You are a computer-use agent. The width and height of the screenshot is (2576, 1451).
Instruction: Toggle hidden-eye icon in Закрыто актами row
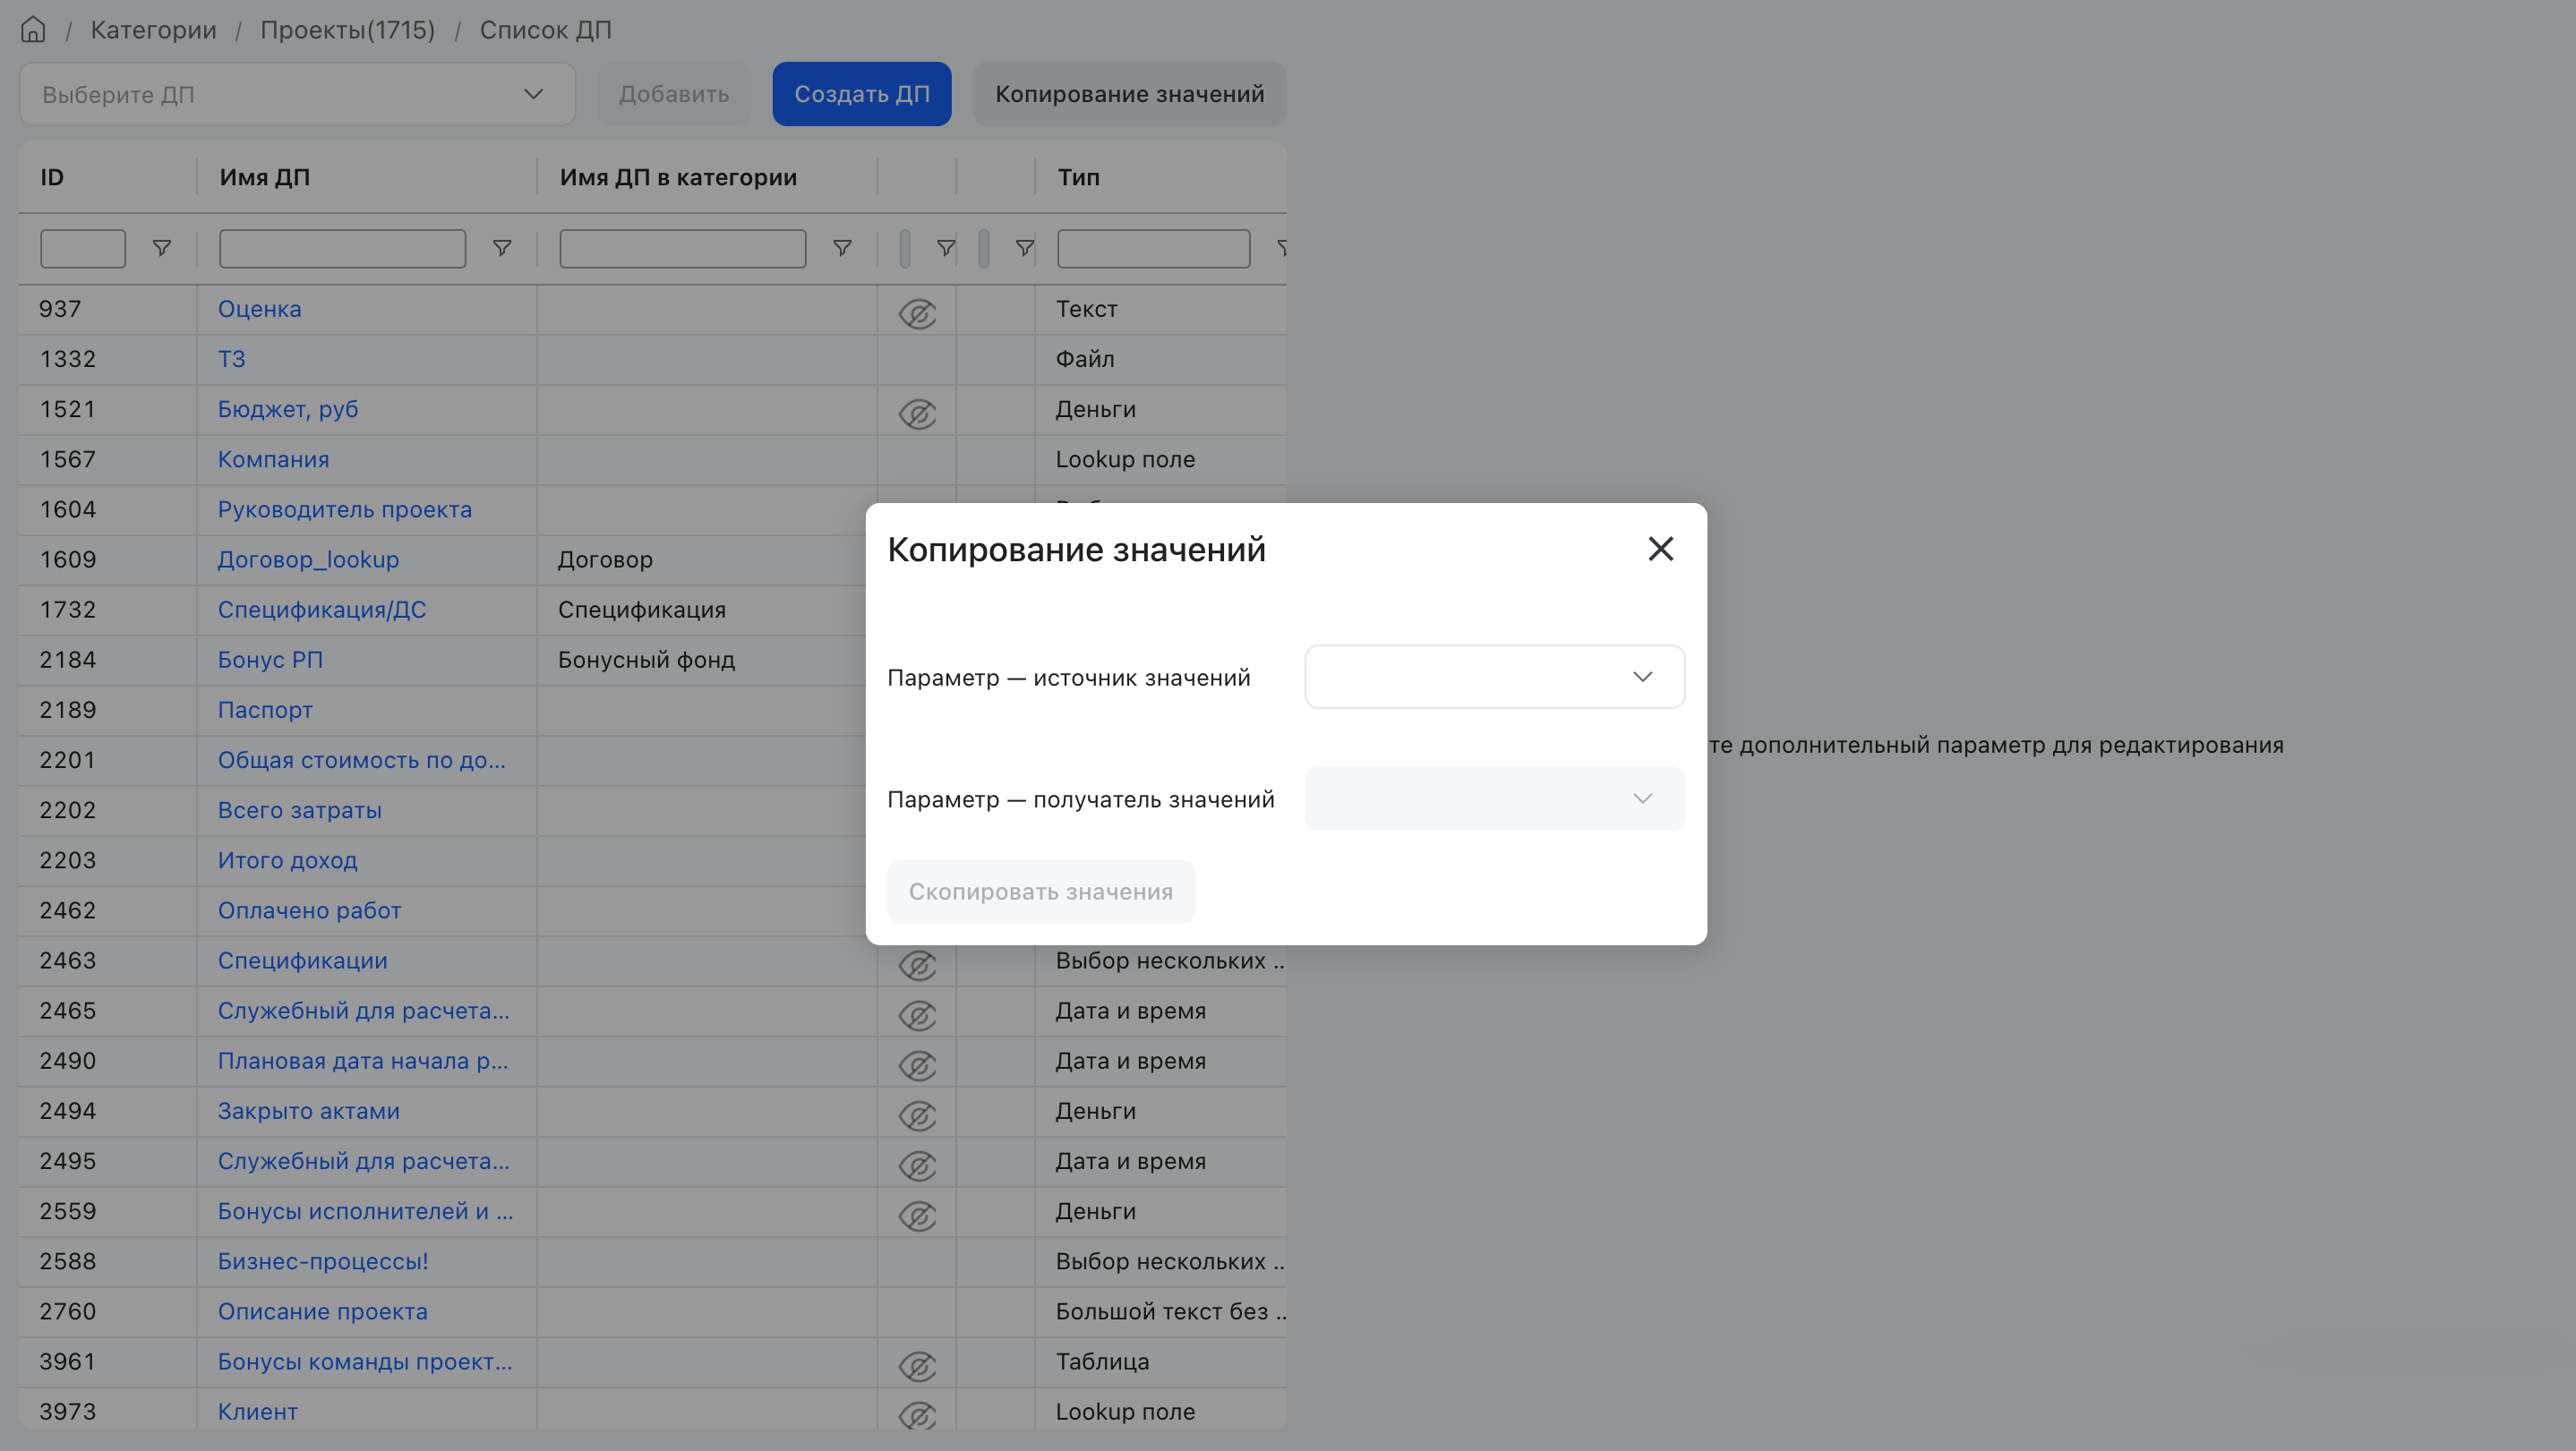(917, 1115)
